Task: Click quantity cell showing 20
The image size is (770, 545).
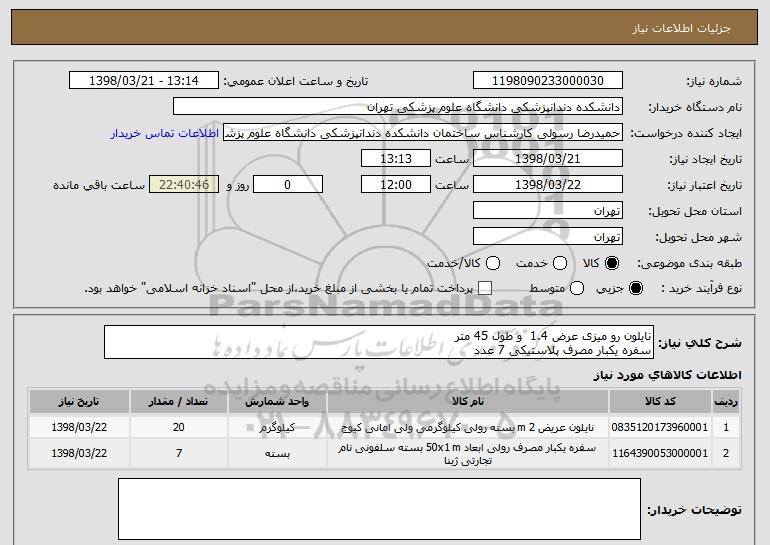Action: pos(178,427)
